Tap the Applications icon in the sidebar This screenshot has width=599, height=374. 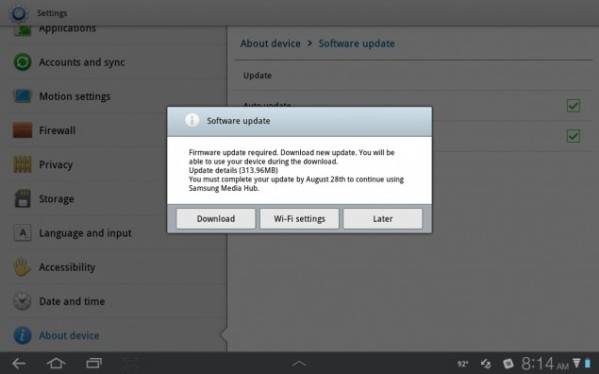(23, 31)
